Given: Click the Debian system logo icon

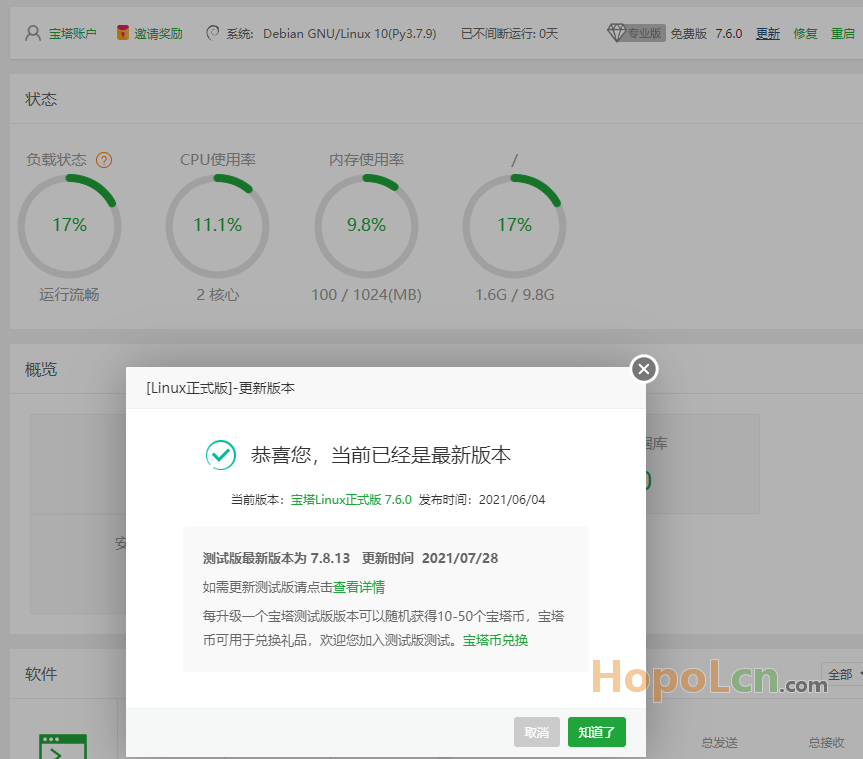Looking at the screenshot, I should [212, 33].
